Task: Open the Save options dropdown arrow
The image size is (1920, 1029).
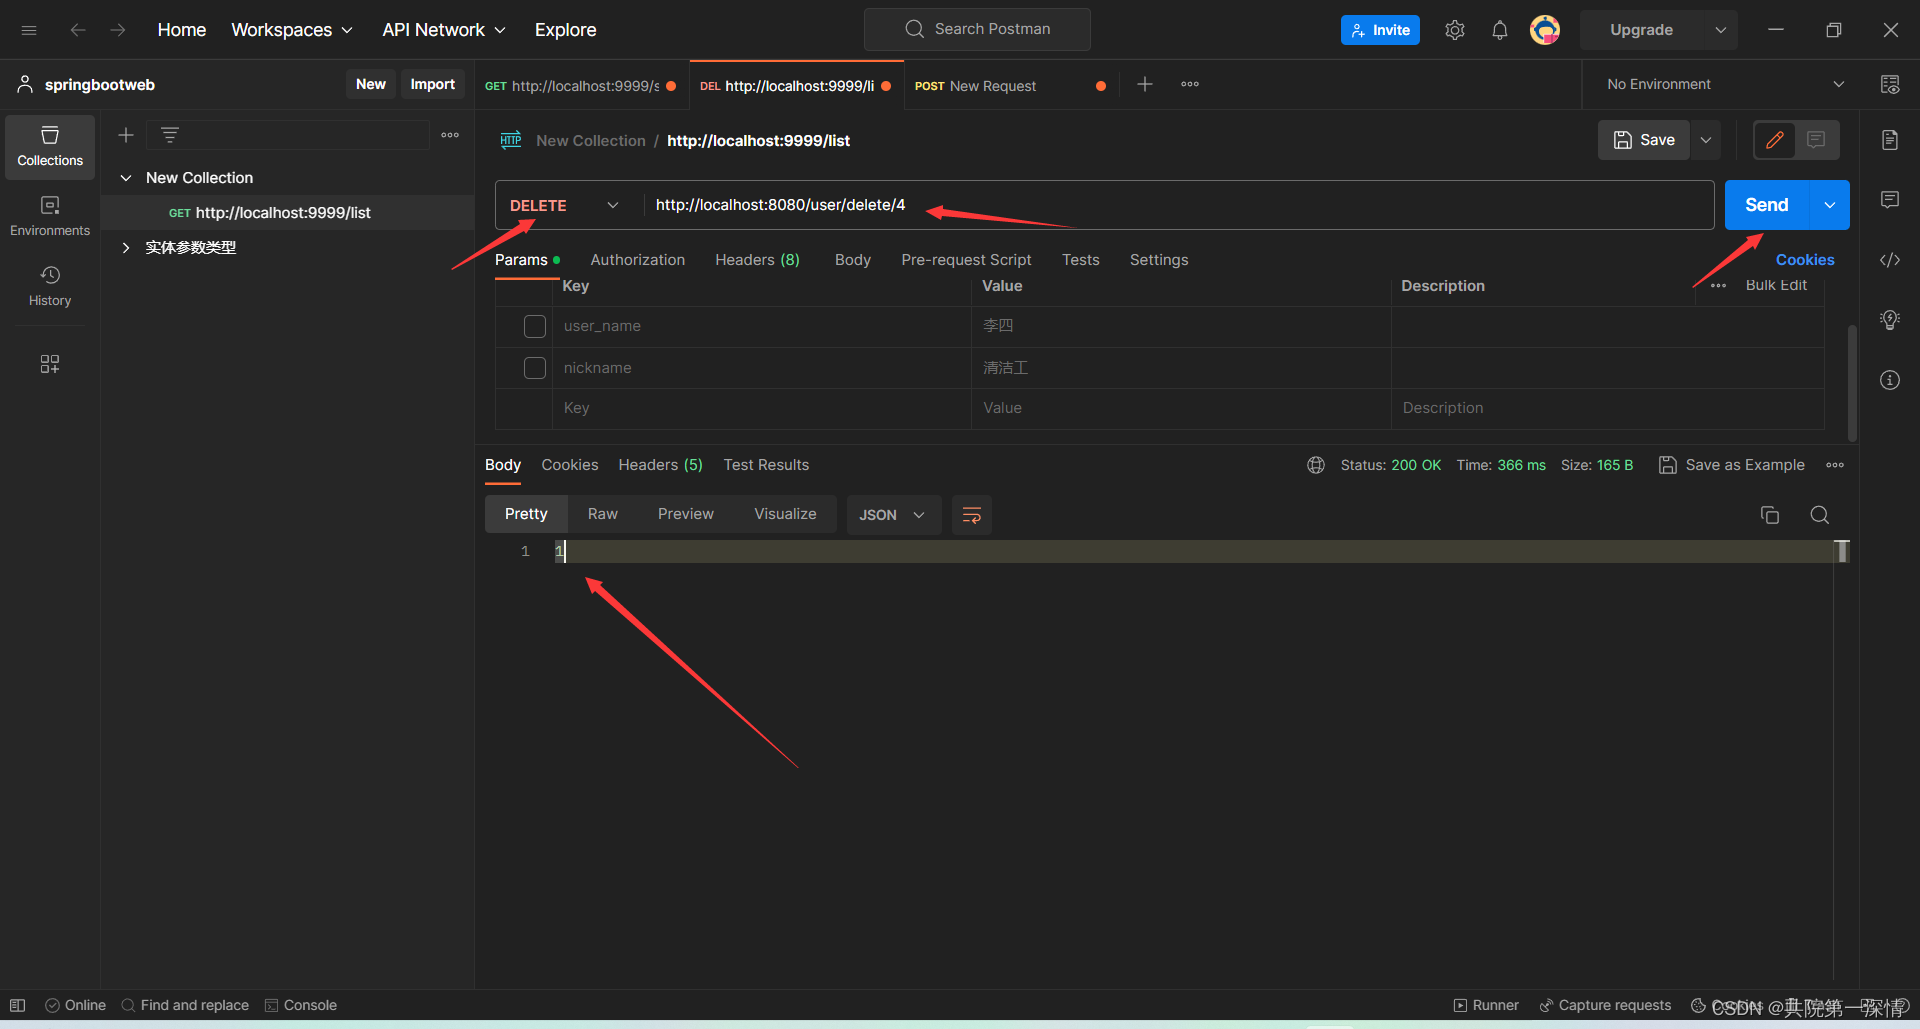Action: pos(1706,140)
